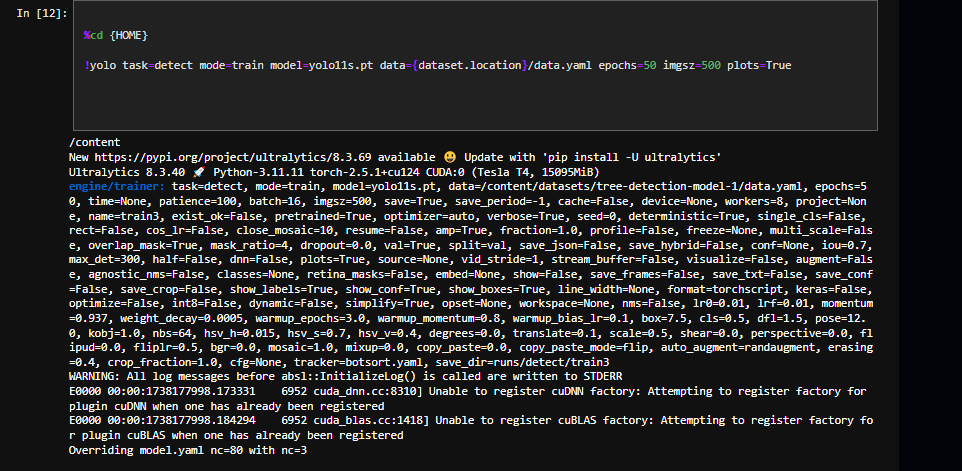Click {dataset.location} in the data argument
Screen dimensions: 962x471
coord(469,65)
